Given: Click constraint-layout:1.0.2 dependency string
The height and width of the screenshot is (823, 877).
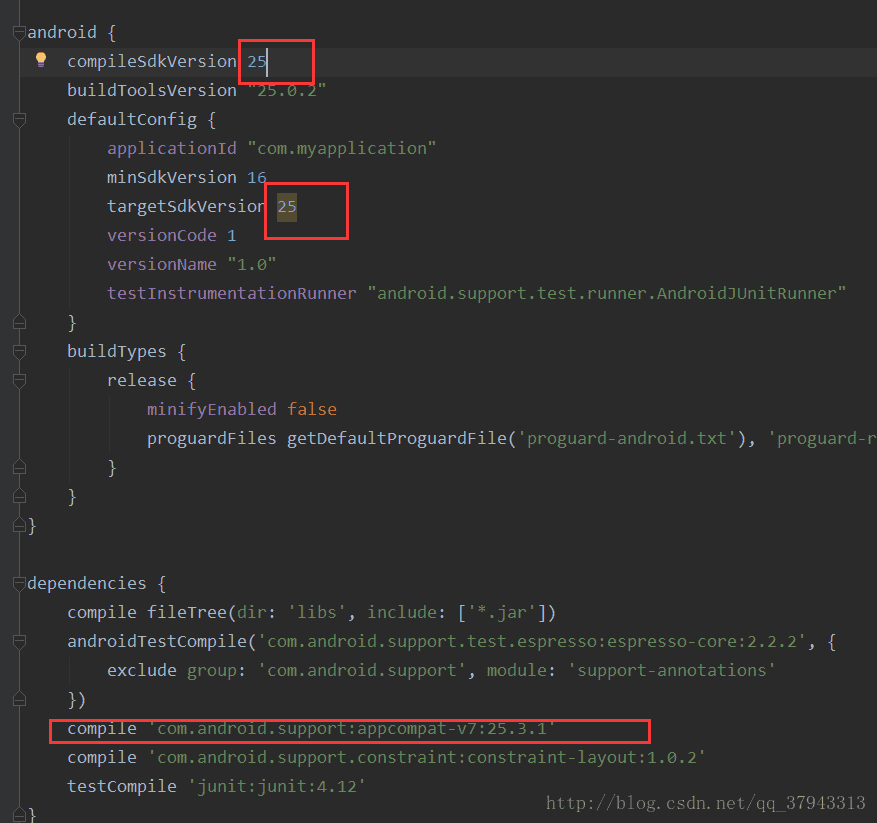Looking at the screenshot, I should pos(427,758).
